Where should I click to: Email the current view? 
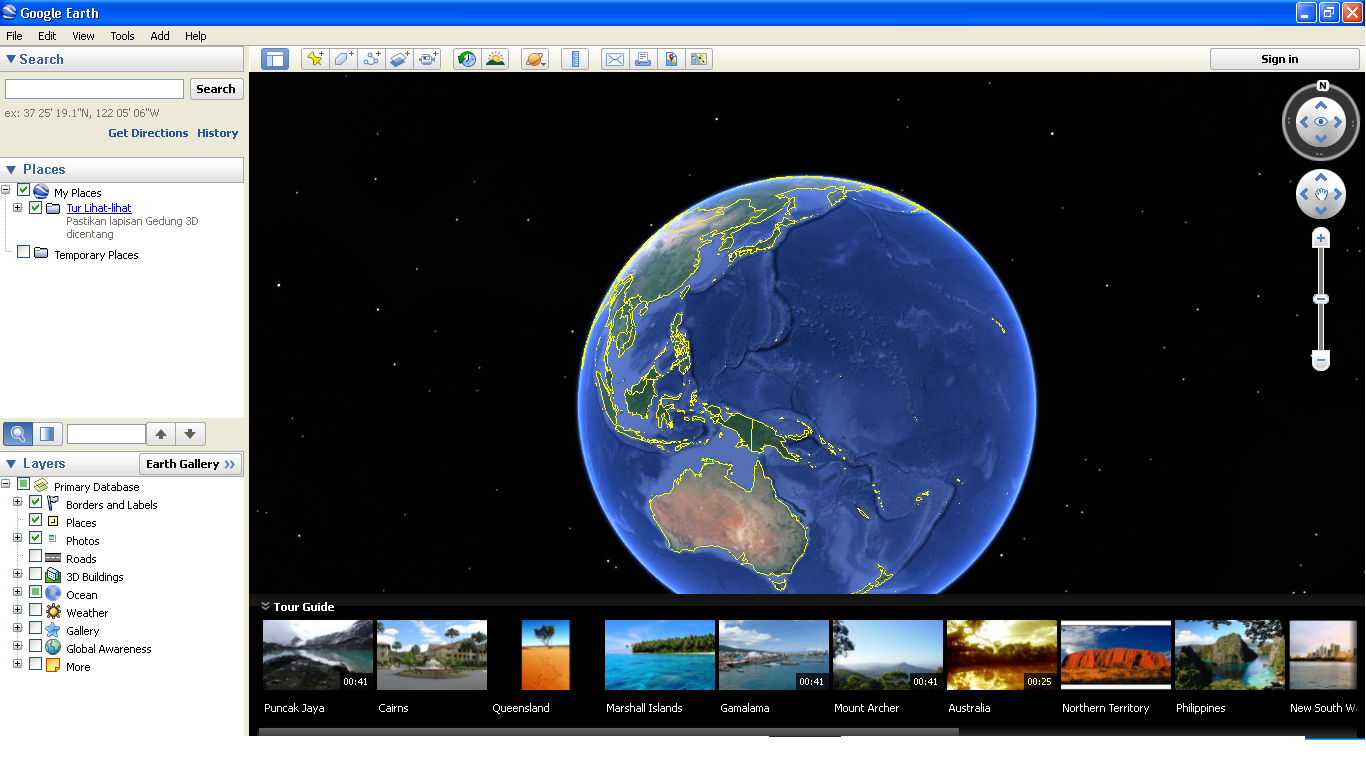[x=614, y=59]
